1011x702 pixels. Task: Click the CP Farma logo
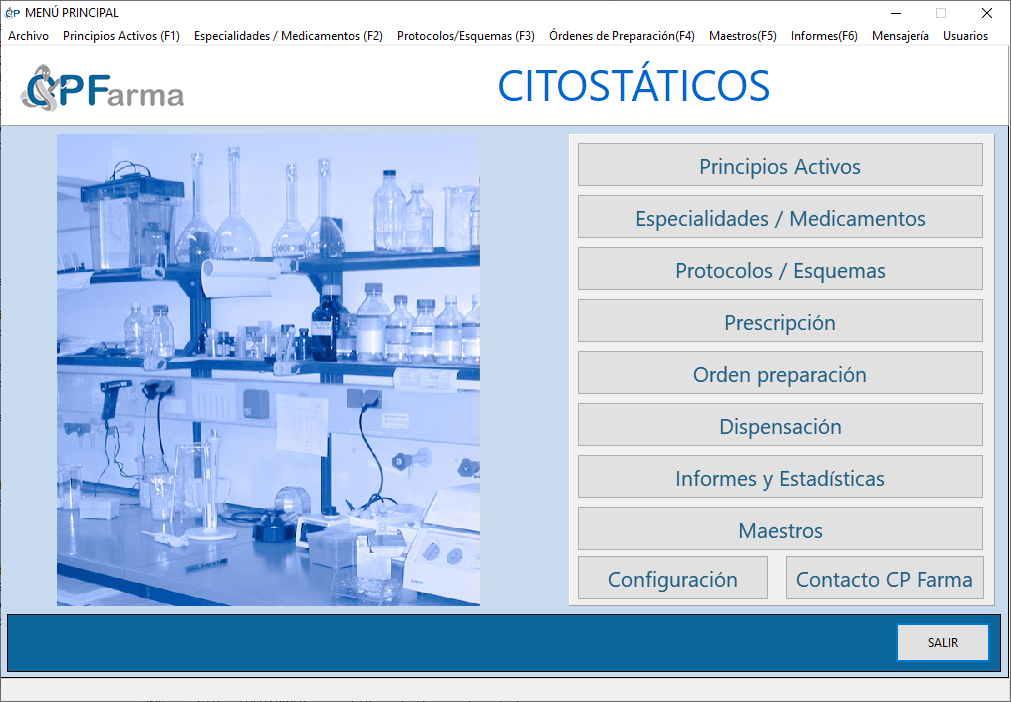[102, 88]
